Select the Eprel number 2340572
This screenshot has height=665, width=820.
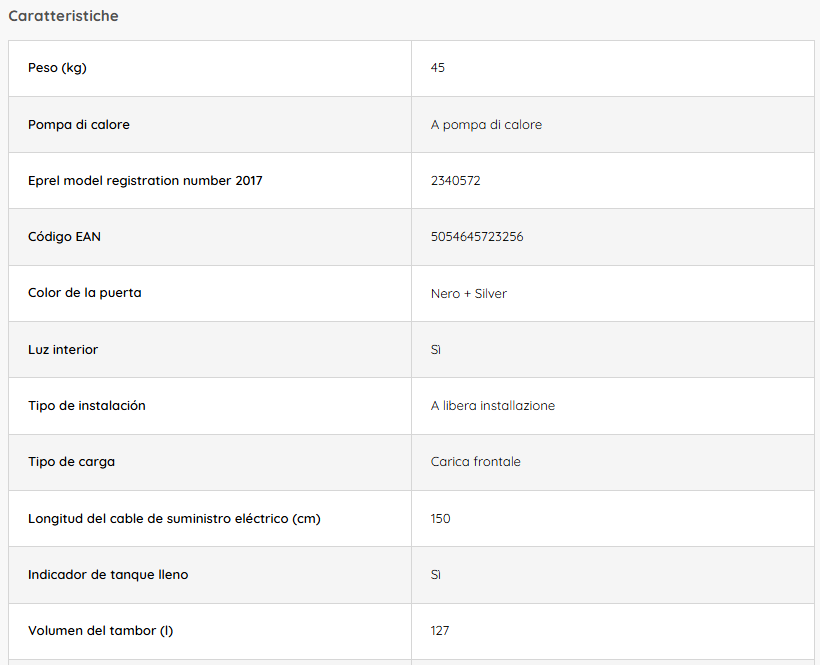tap(455, 181)
